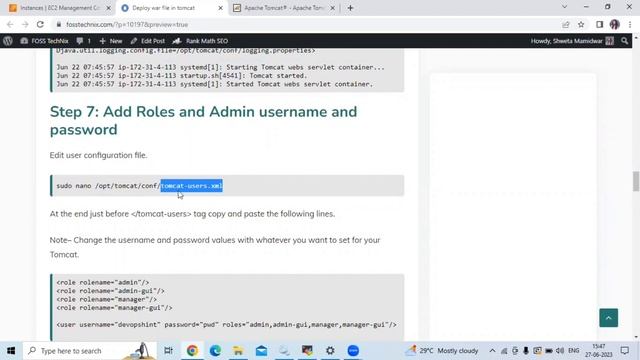Click the 'Tomcat started.' log line
This screenshot has width=640, height=360.
[182, 76]
